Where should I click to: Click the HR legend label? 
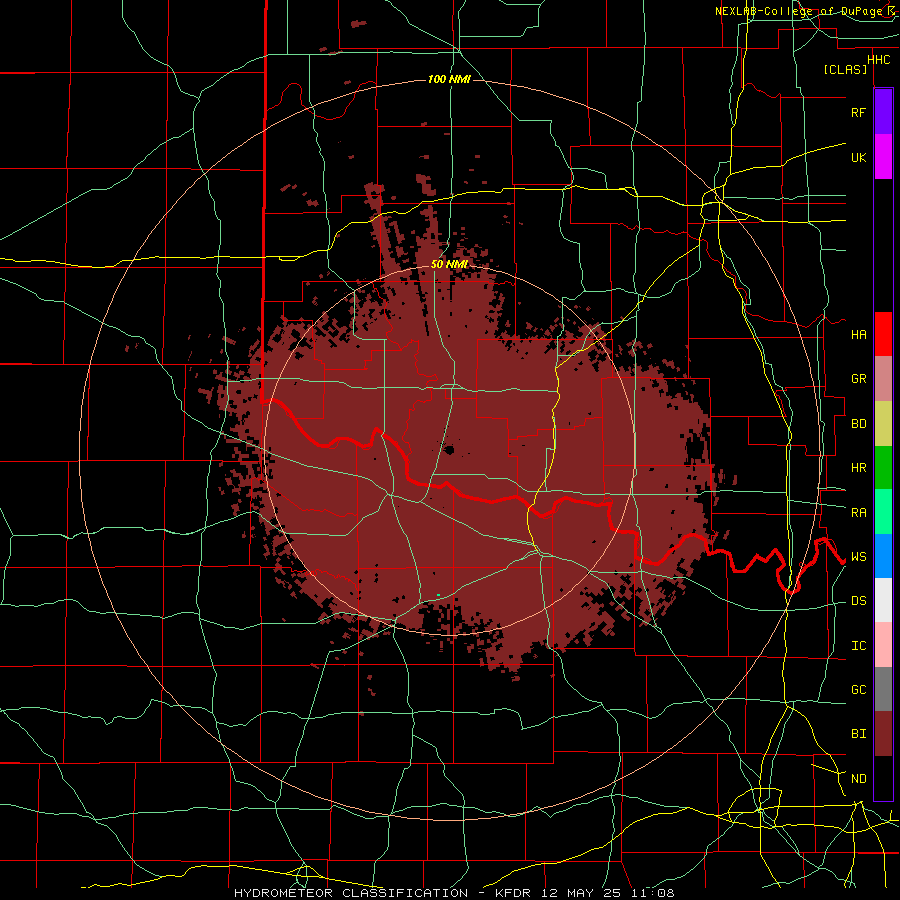pos(858,468)
